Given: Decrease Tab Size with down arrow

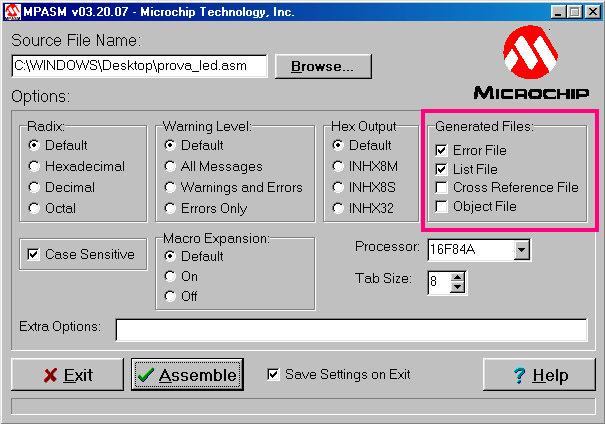Looking at the screenshot, I should 458,287.
